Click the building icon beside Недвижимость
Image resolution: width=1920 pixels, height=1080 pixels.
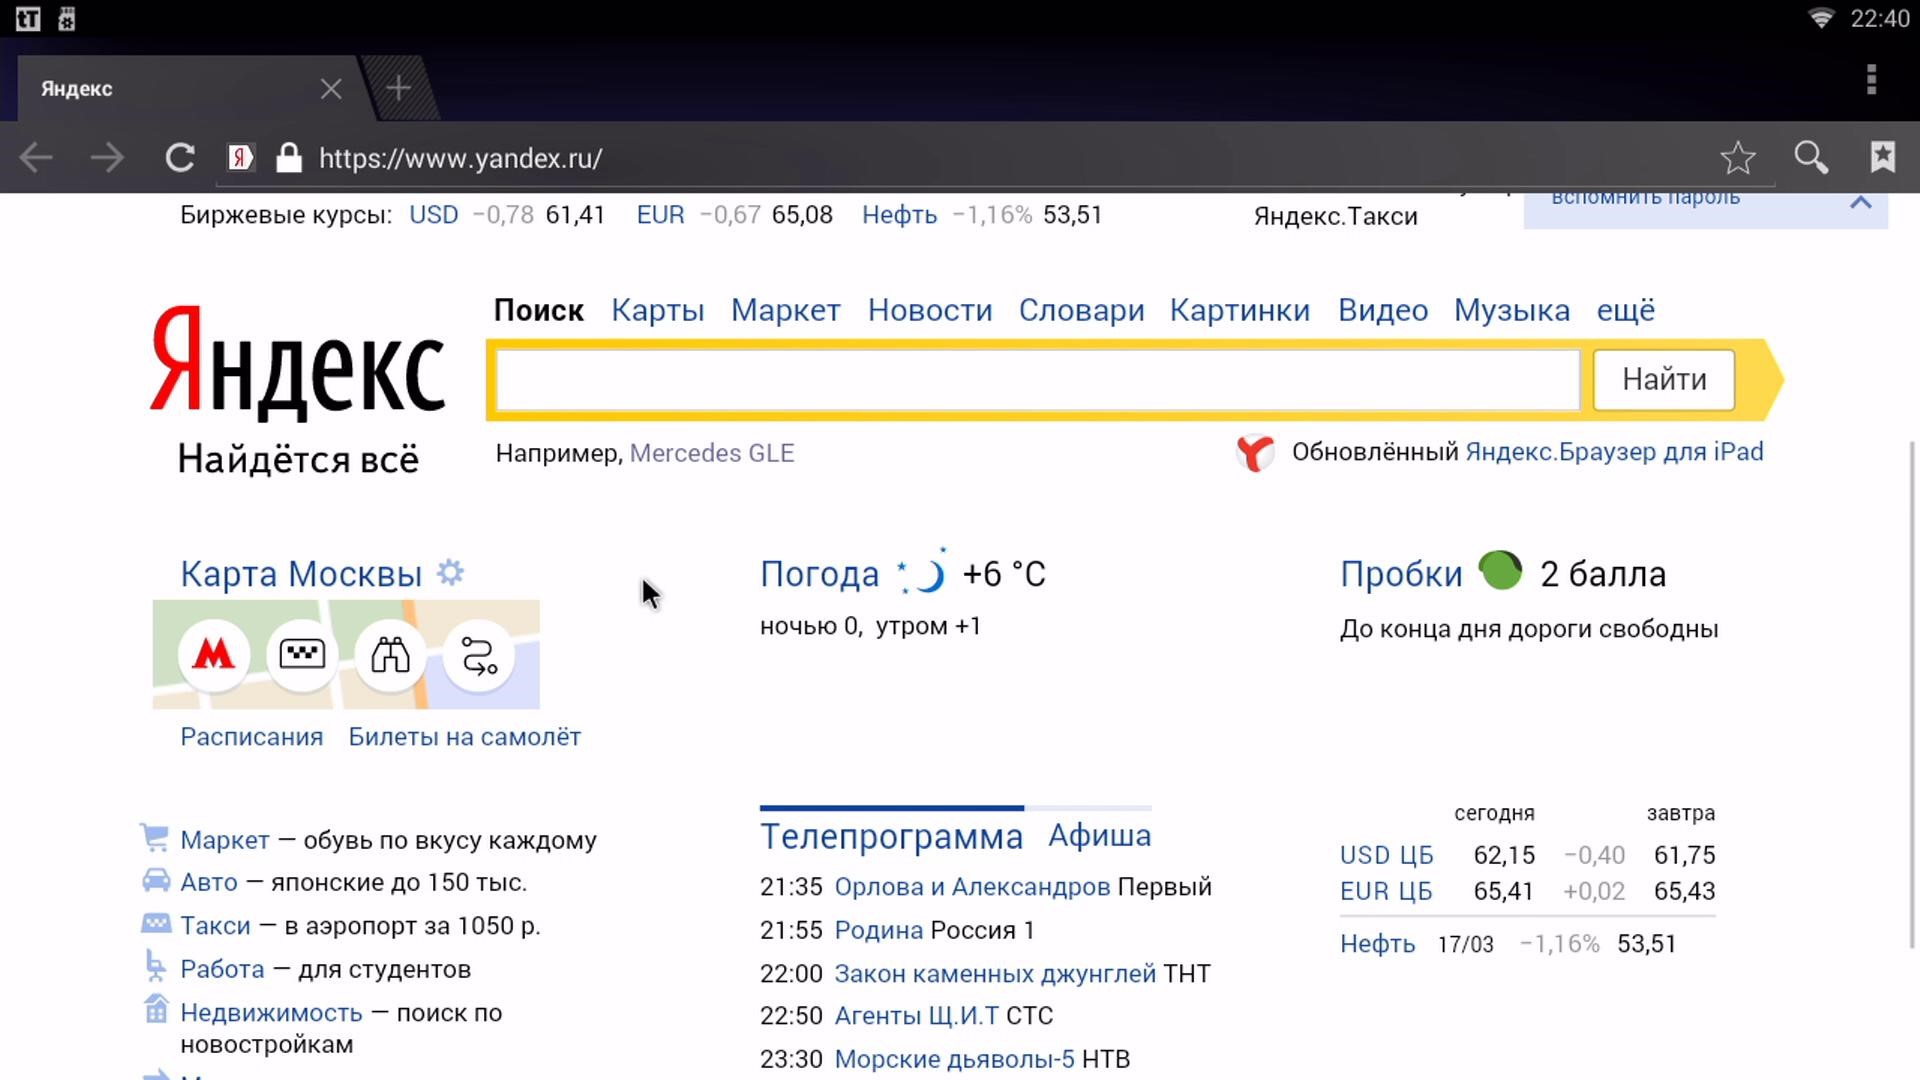(x=156, y=1009)
